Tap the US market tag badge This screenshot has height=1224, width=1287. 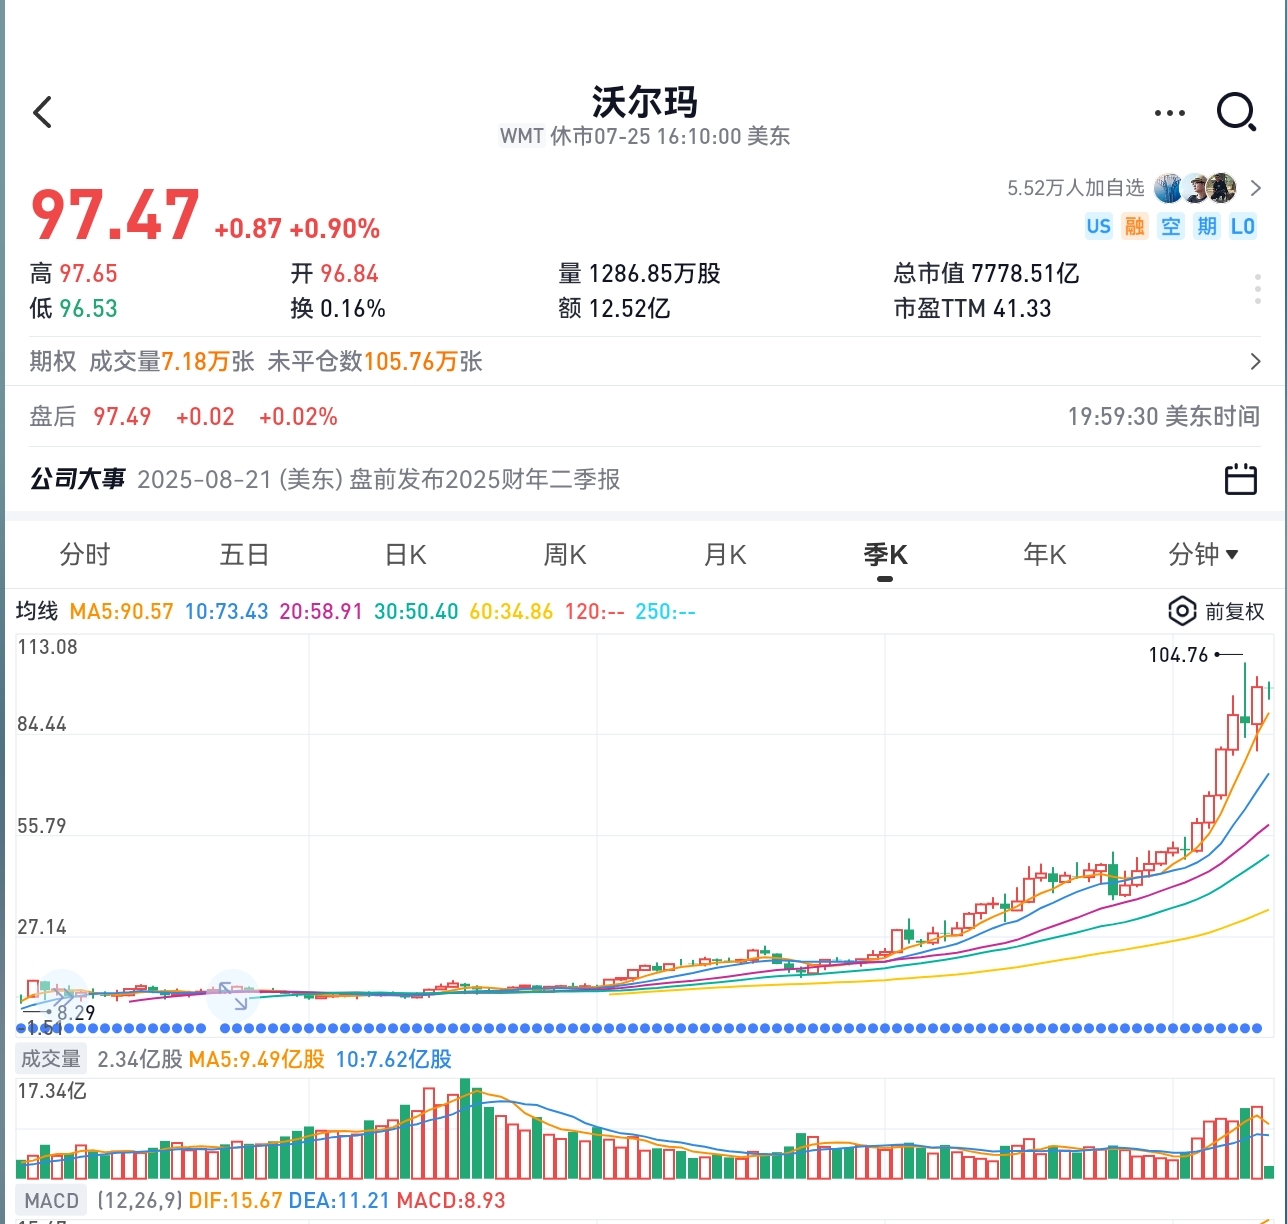1098,226
